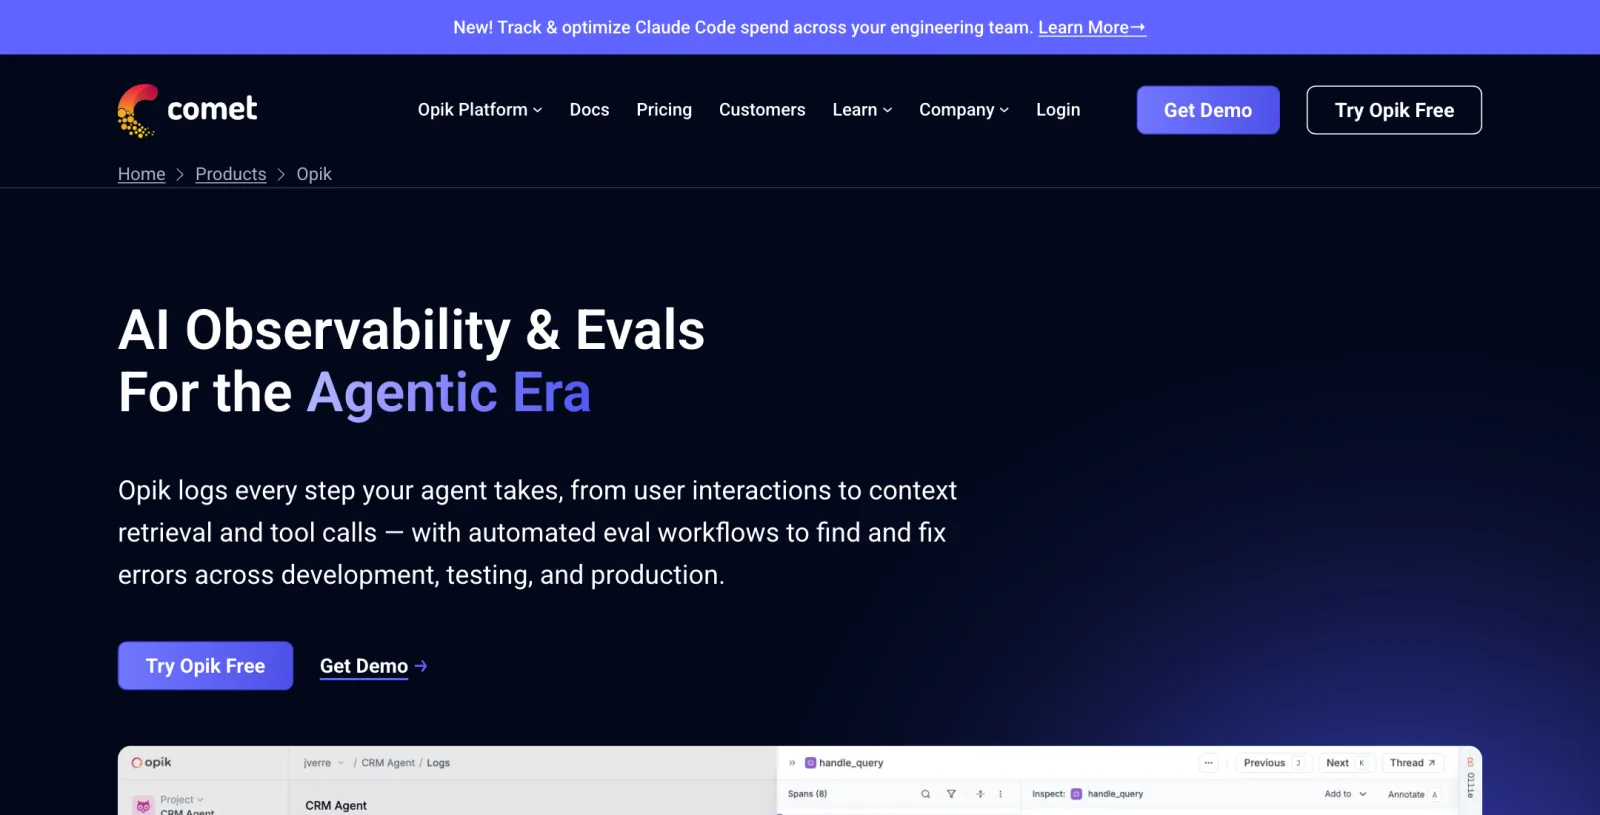This screenshot has height=815, width=1600.
Task: Click the handle_query span icon in the title
Action: click(810, 763)
